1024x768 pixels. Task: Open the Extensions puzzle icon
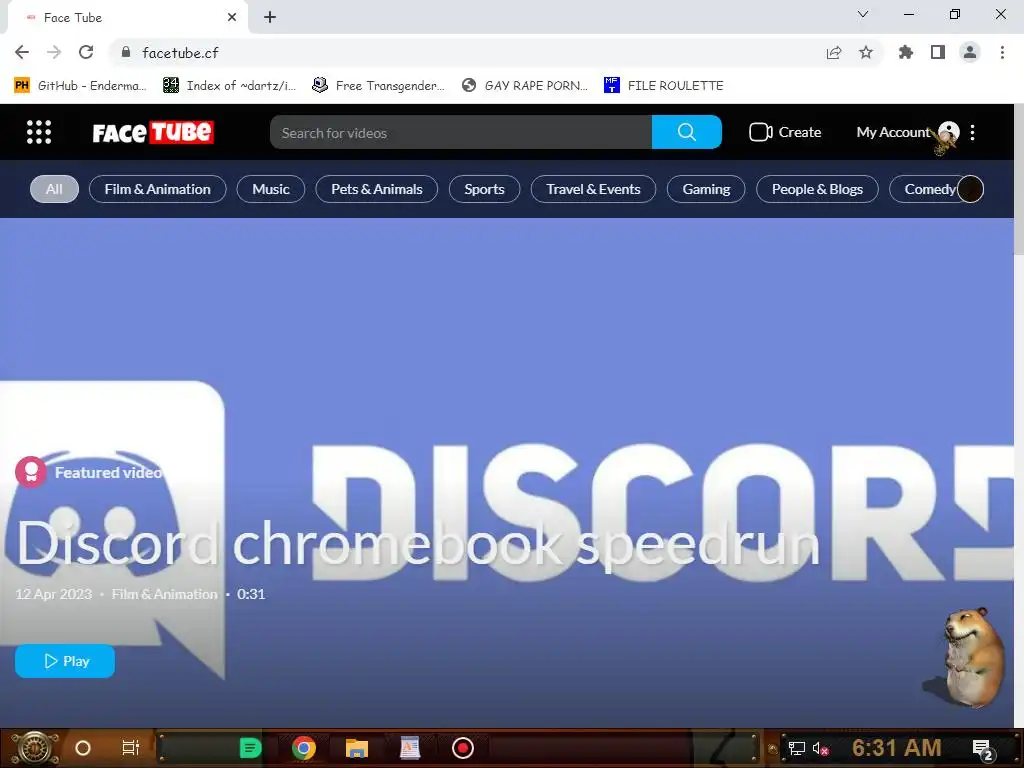tap(906, 52)
